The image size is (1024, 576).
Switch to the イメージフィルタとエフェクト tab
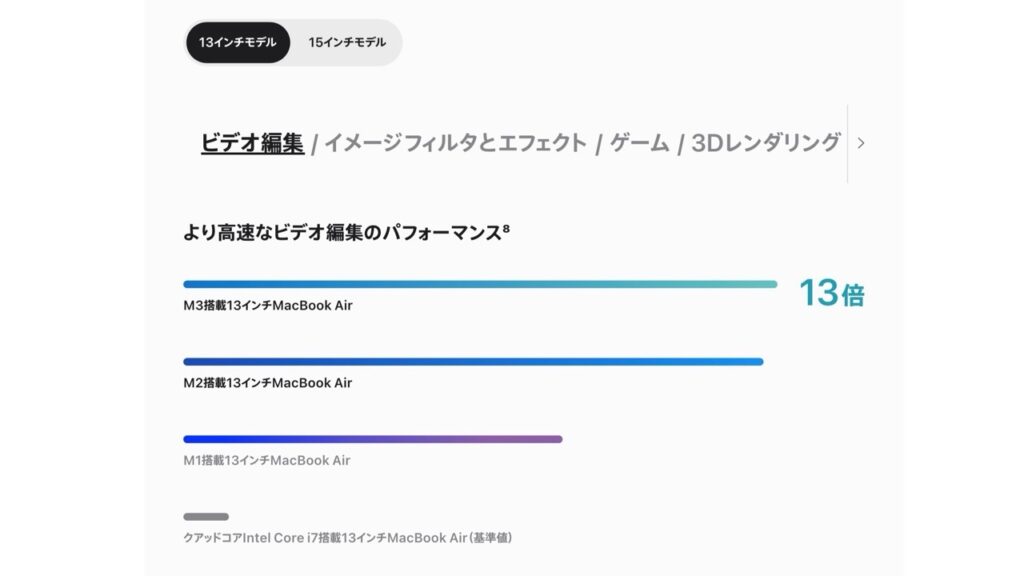click(455, 143)
